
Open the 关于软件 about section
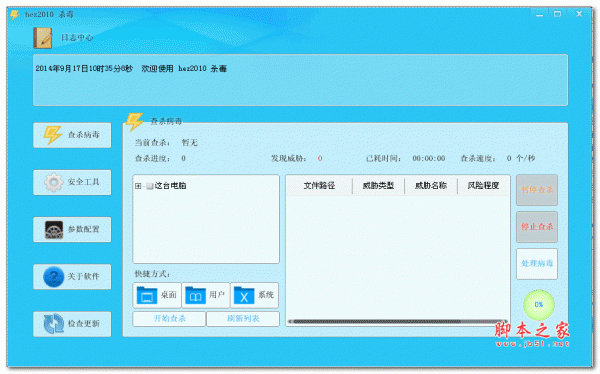click(72, 277)
